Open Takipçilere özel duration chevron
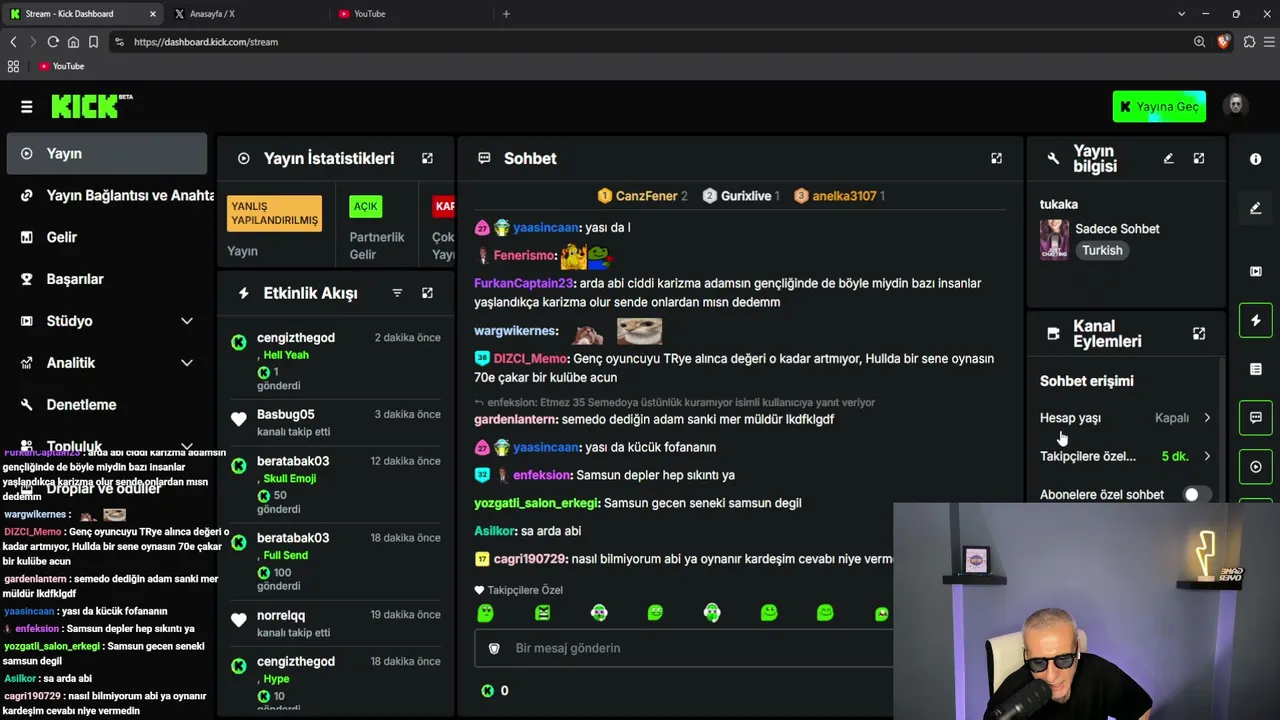This screenshot has width=1280, height=720. [x=1207, y=456]
